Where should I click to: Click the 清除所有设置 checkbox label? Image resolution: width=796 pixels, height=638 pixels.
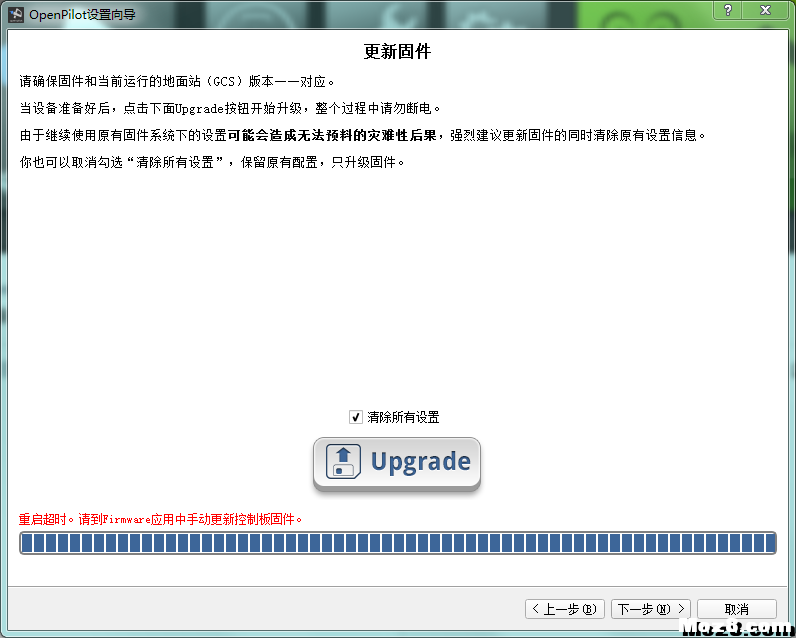[403, 417]
